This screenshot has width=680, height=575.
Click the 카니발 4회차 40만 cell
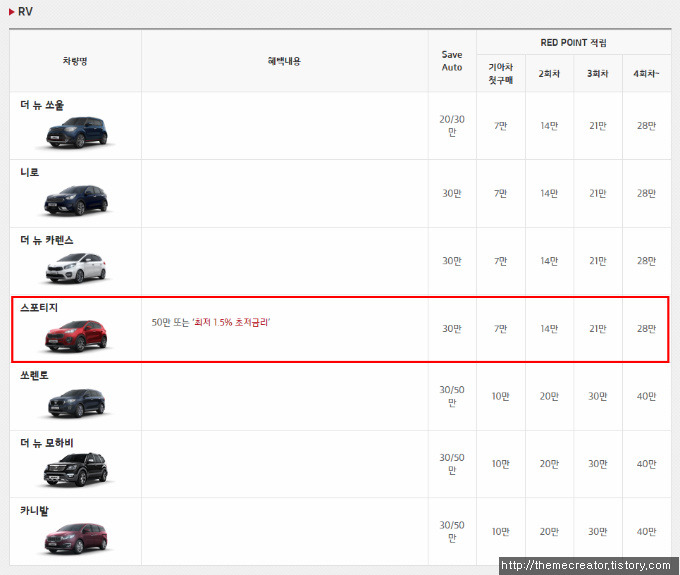pyautogui.click(x=646, y=532)
